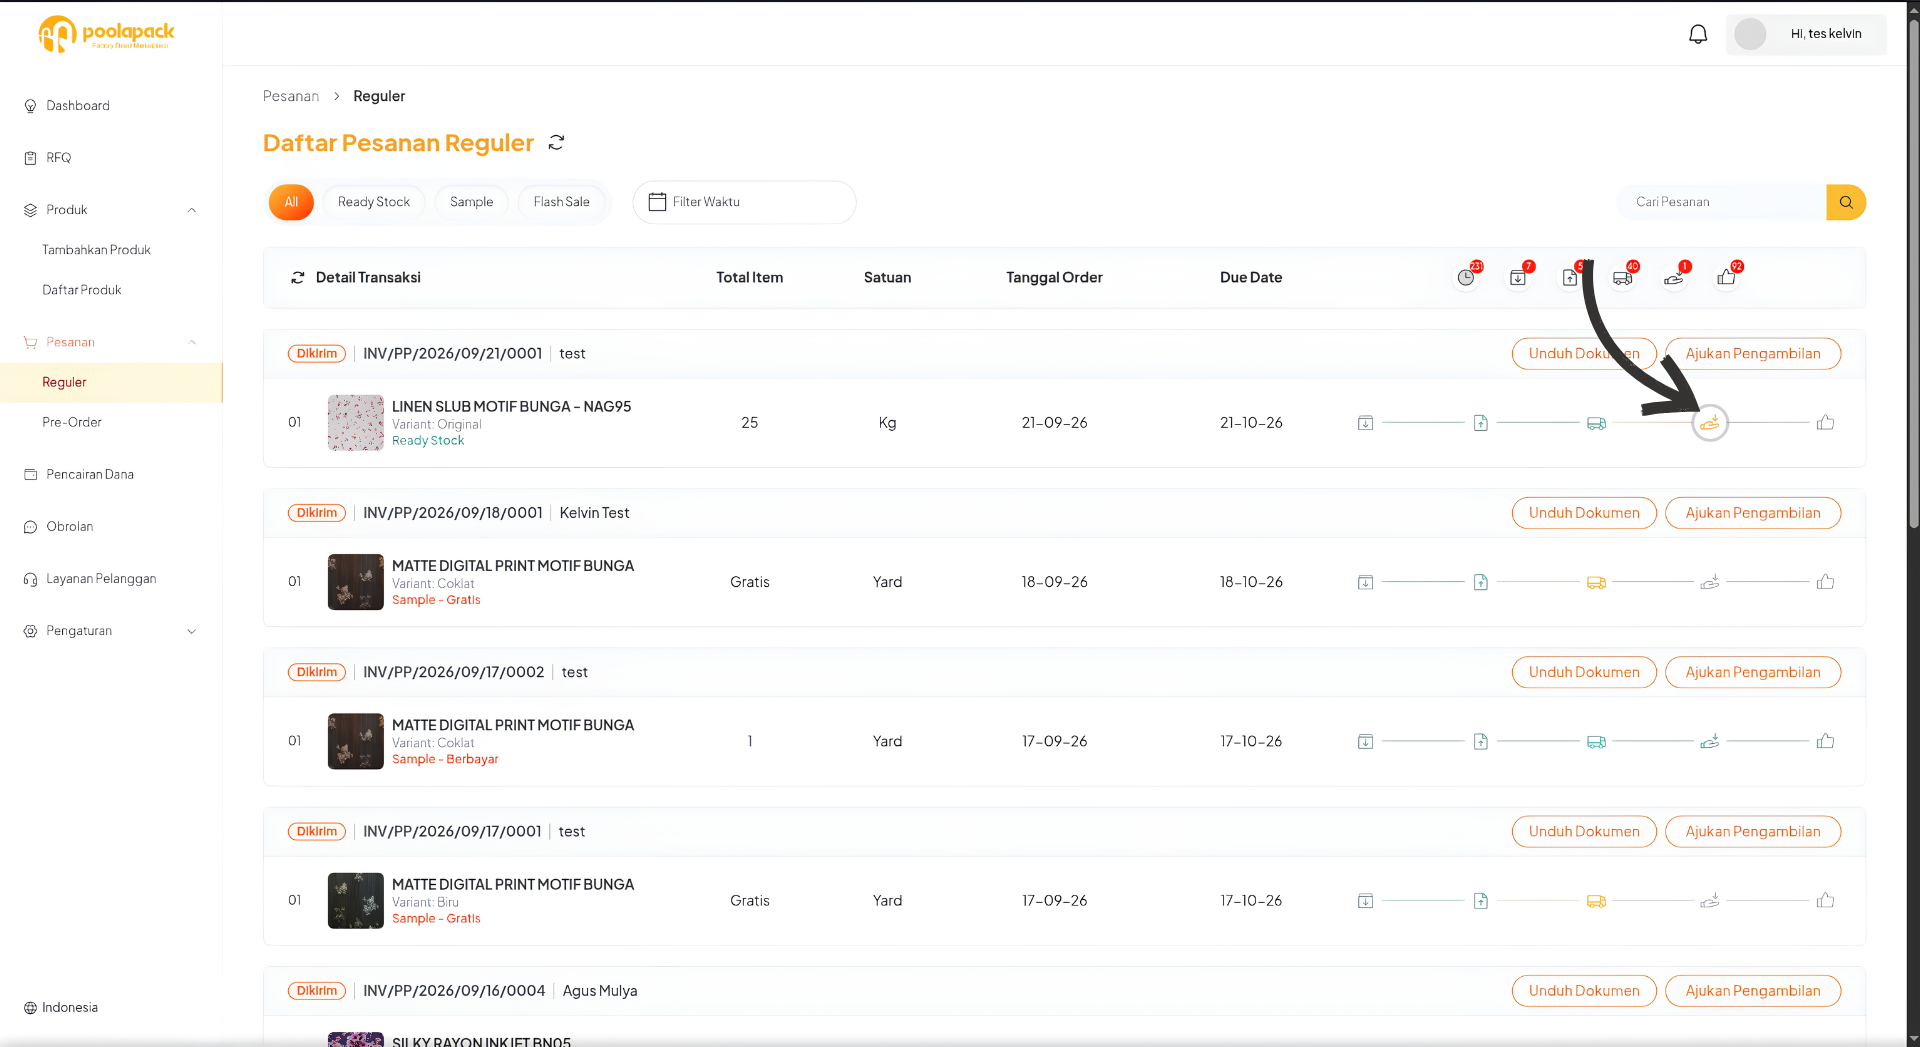
Task: Open the notification bell
Action: pos(1698,34)
